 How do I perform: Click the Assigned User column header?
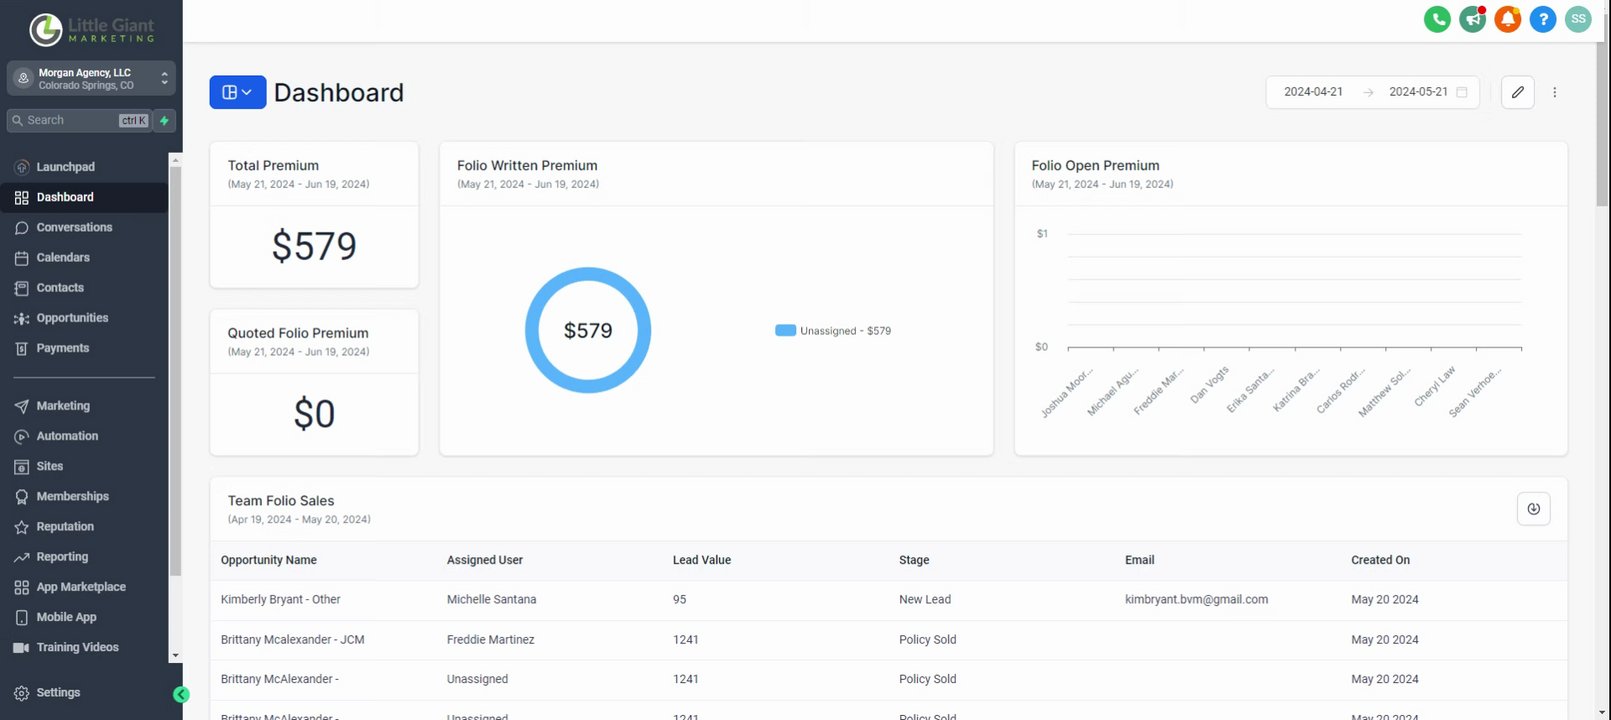485,560
